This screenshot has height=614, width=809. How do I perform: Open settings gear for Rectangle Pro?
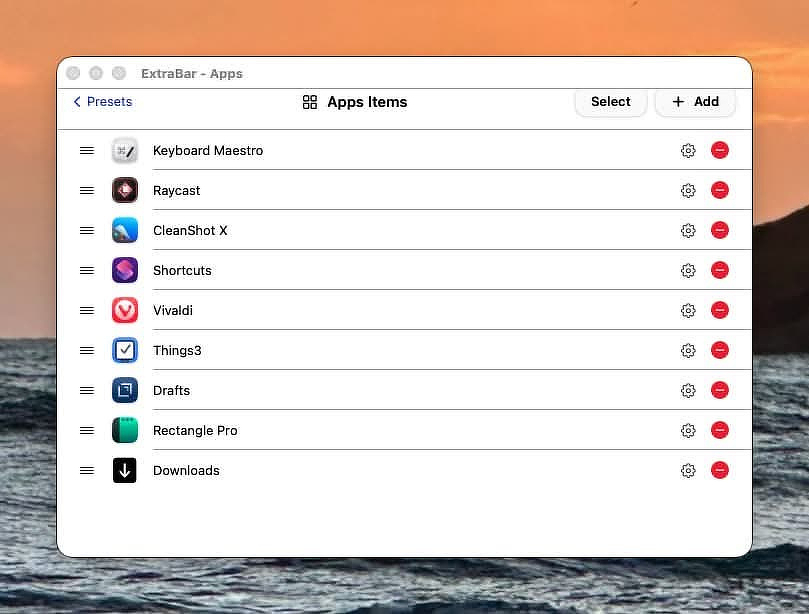pyautogui.click(x=688, y=431)
